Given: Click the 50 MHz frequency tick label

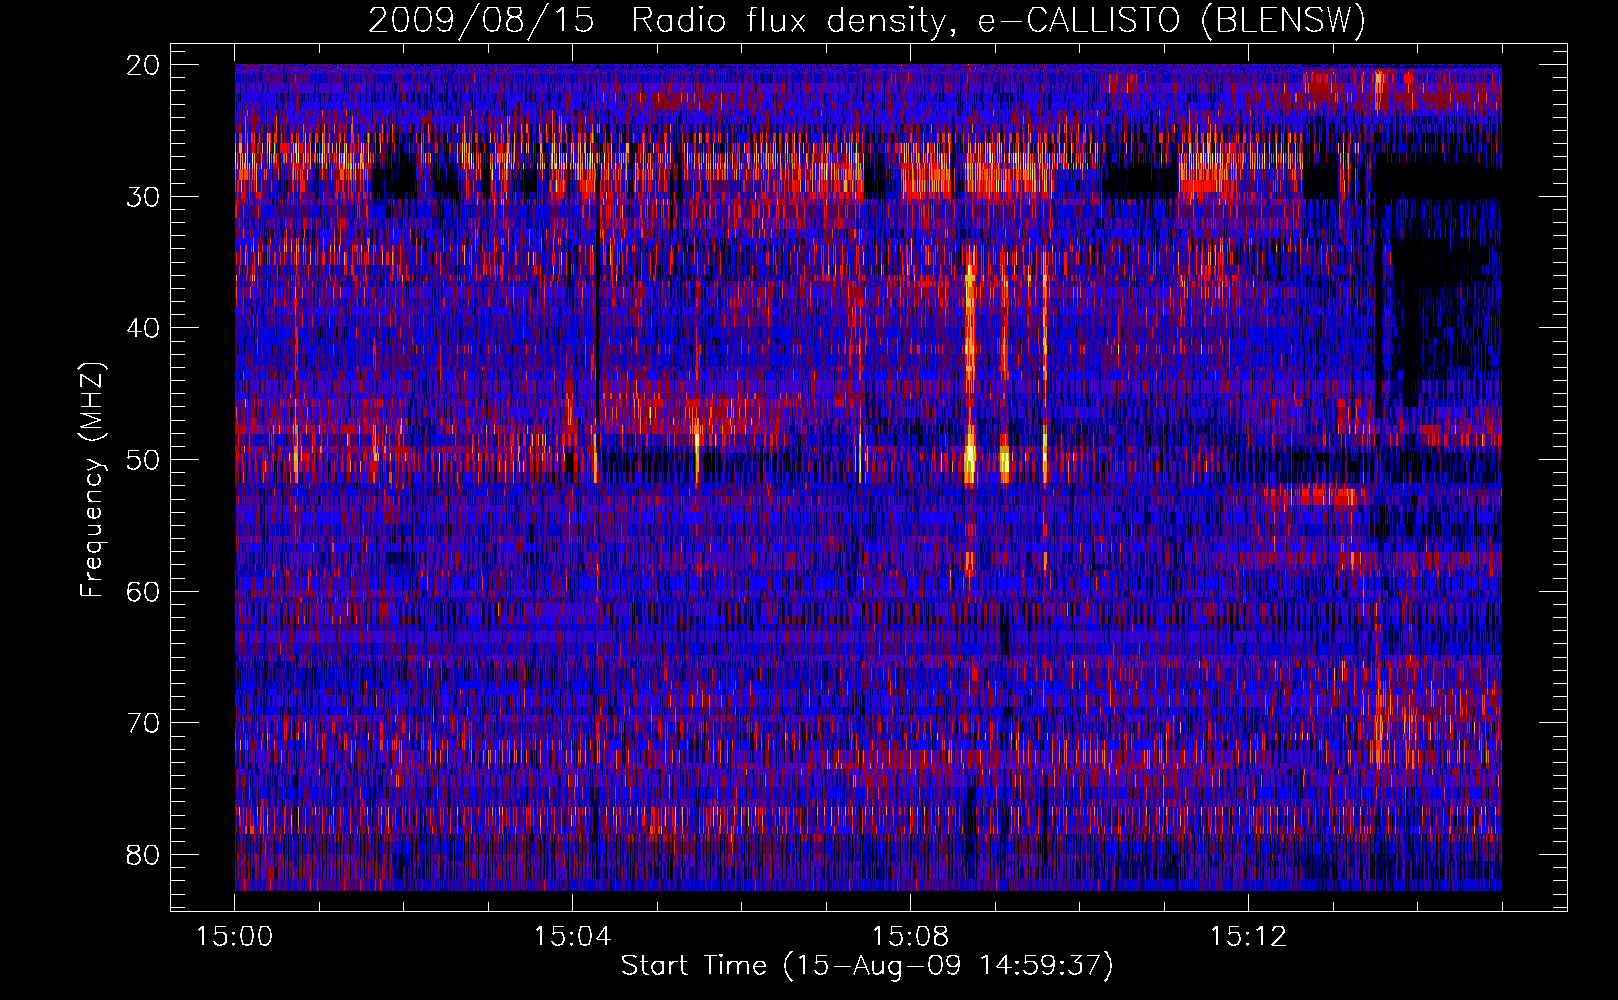Looking at the screenshot, I should [144, 460].
